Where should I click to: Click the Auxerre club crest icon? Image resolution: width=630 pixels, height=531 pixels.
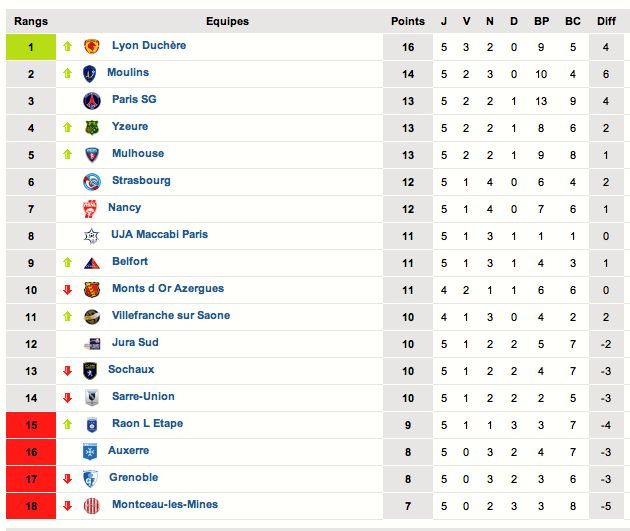pyautogui.click(x=90, y=452)
